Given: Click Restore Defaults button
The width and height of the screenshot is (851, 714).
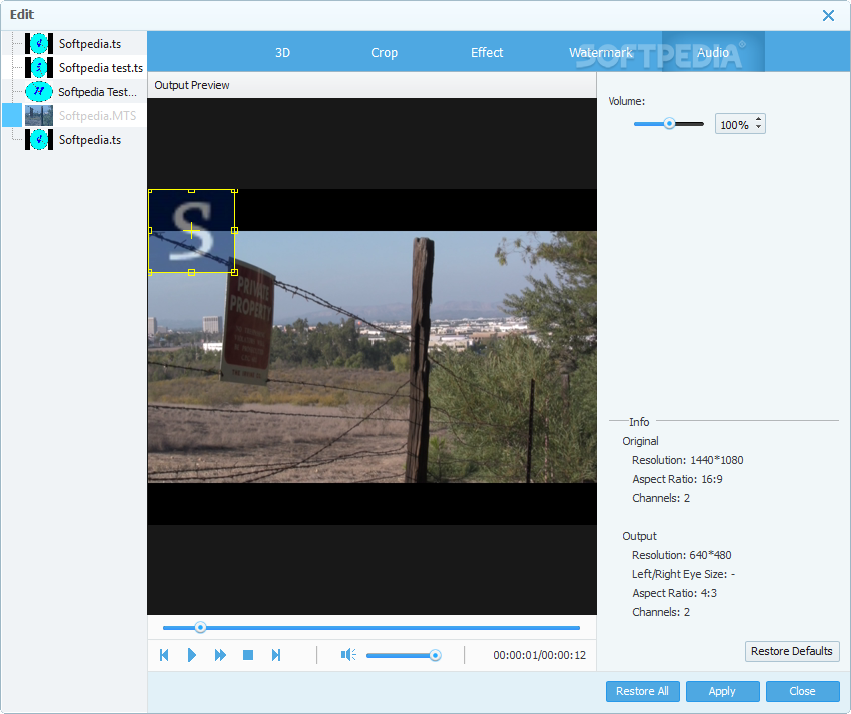Looking at the screenshot, I should tap(792, 651).
